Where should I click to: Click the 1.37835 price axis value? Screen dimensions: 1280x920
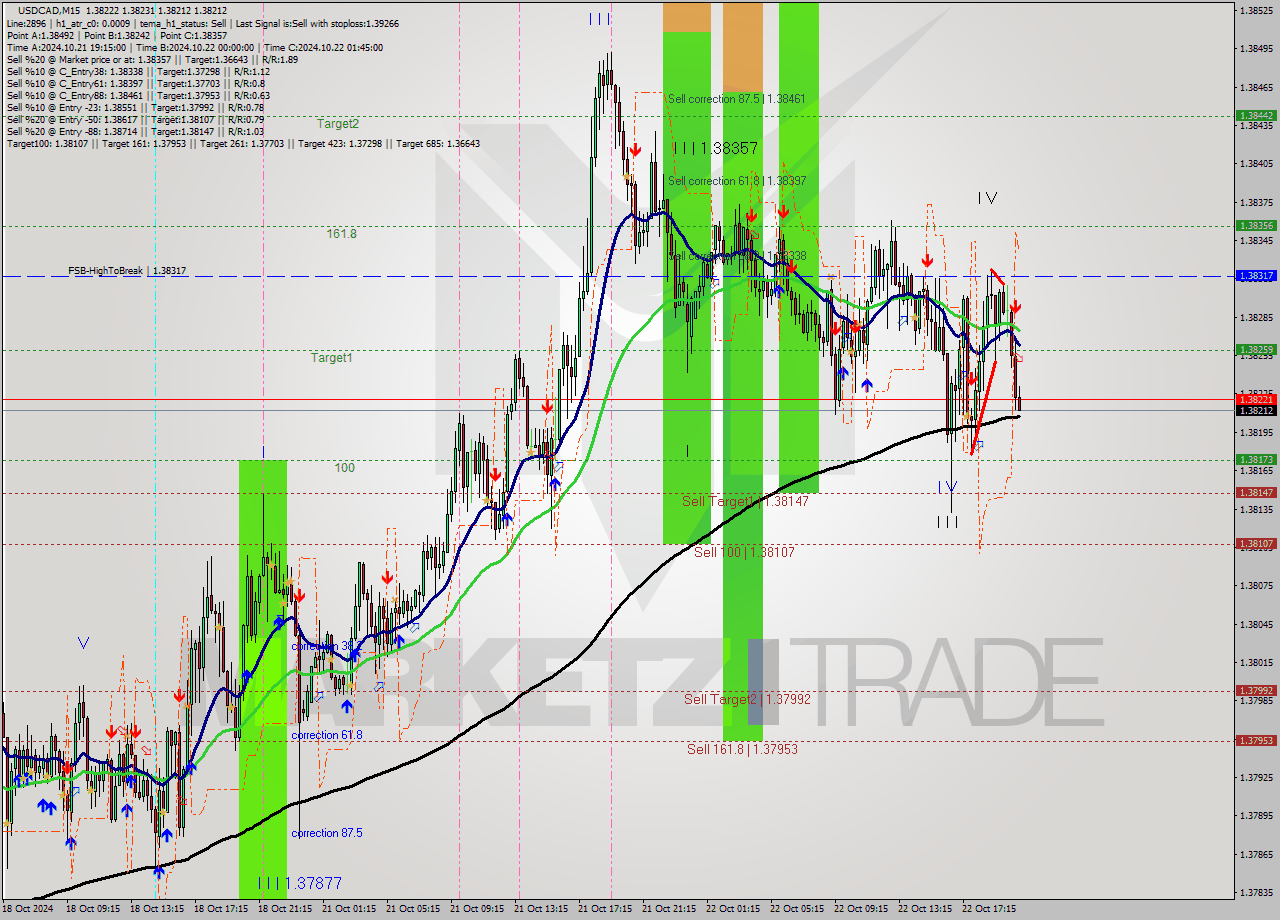click(x=1256, y=893)
